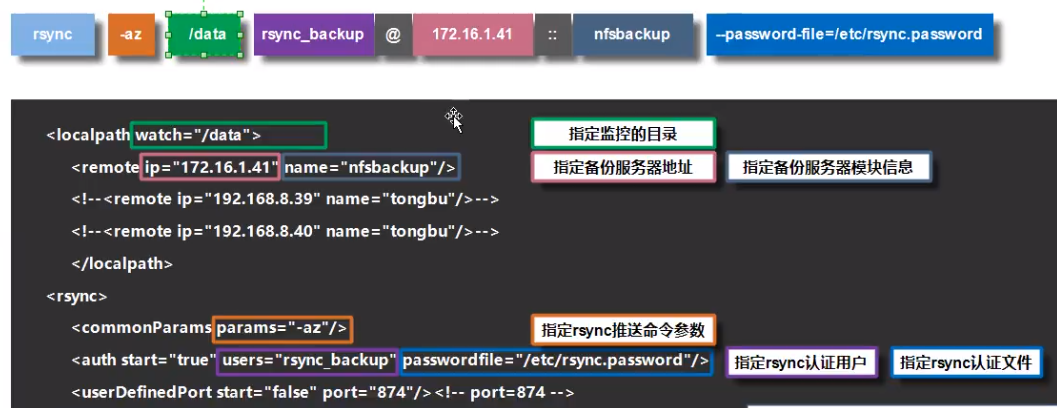Click the "<rsync>" tag line
This screenshot has width=1057, height=408.
(x=76, y=295)
